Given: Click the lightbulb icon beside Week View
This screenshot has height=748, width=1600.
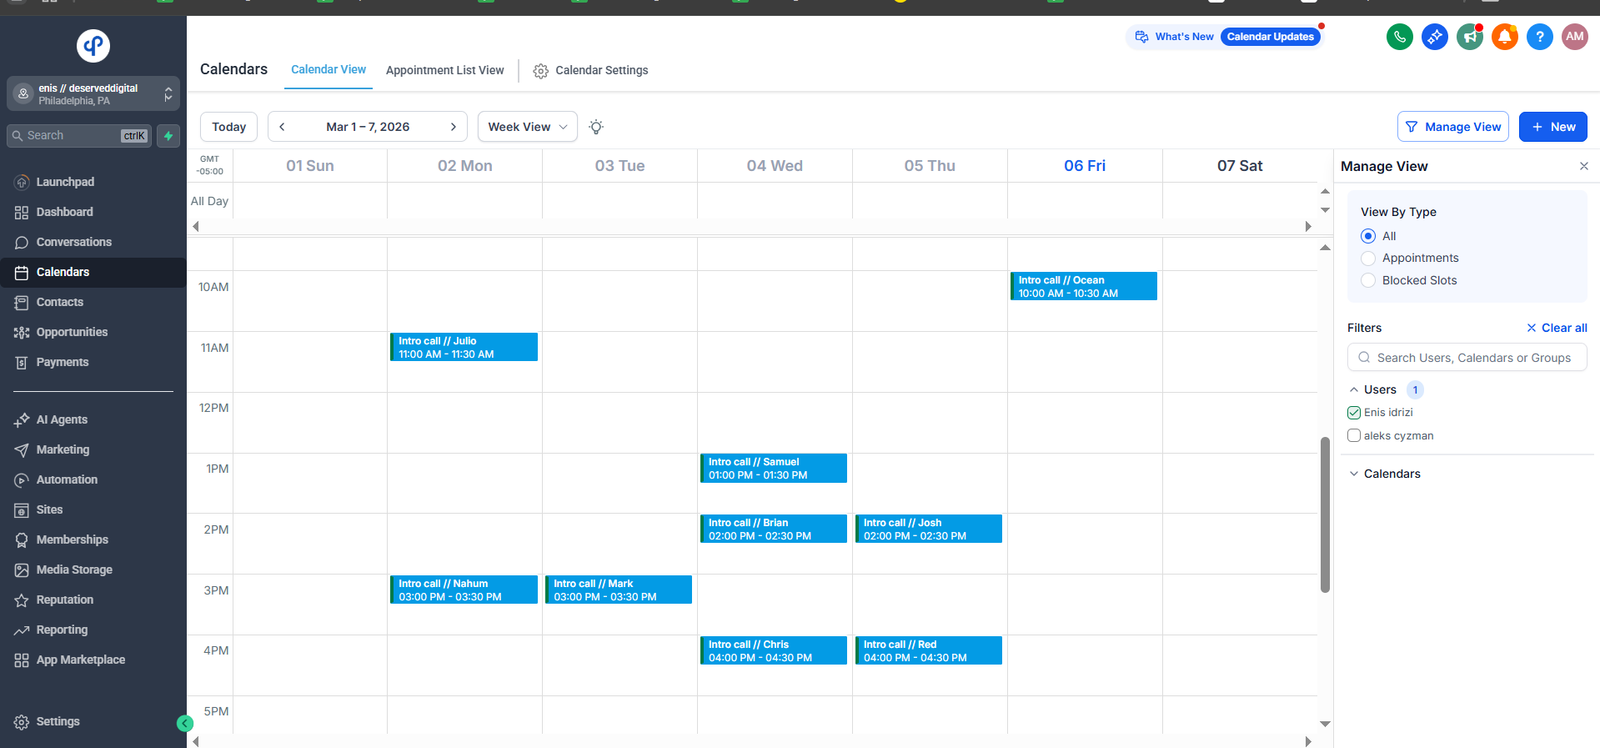Looking at the screenshot, I should pos(596,127).
